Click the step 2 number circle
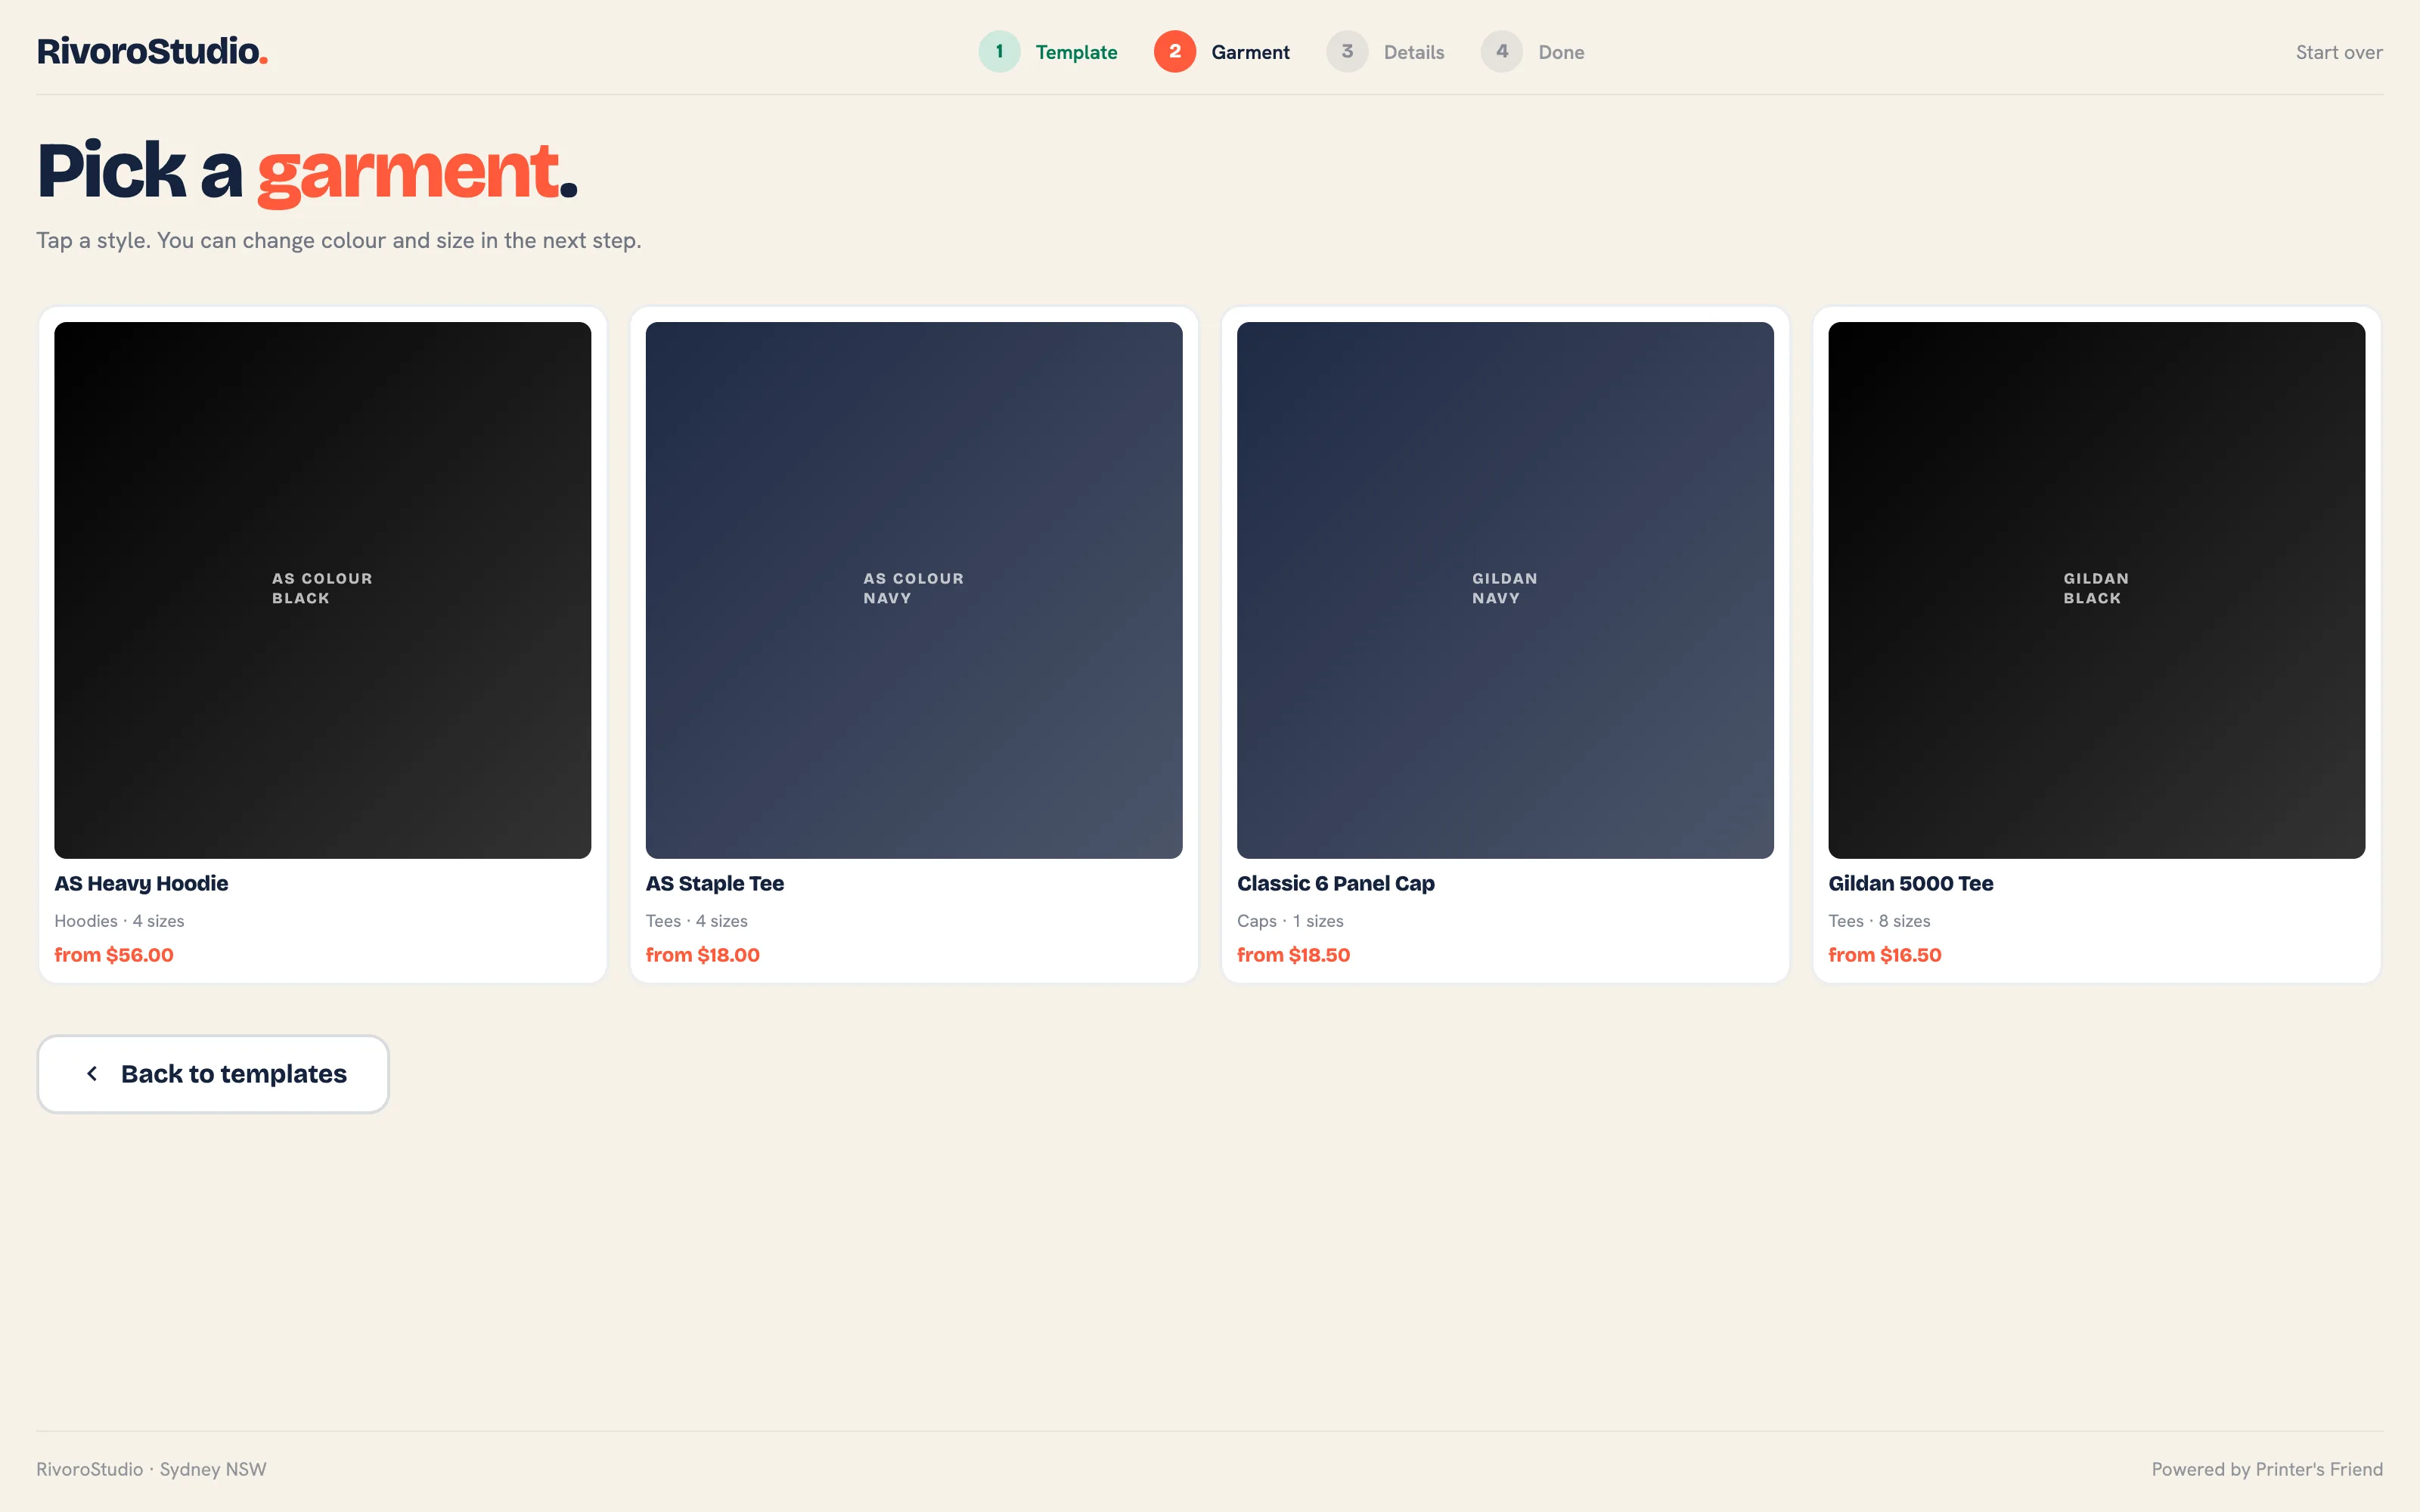 coord(1175,51)
